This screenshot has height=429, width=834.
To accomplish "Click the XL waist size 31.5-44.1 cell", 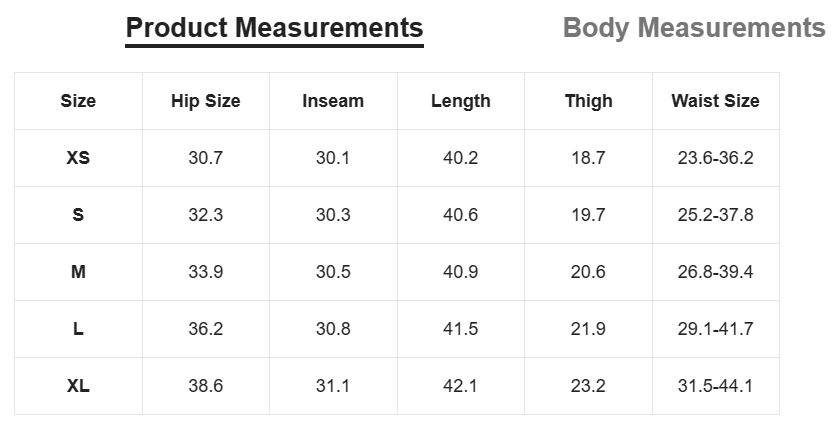I will (715, 385).
